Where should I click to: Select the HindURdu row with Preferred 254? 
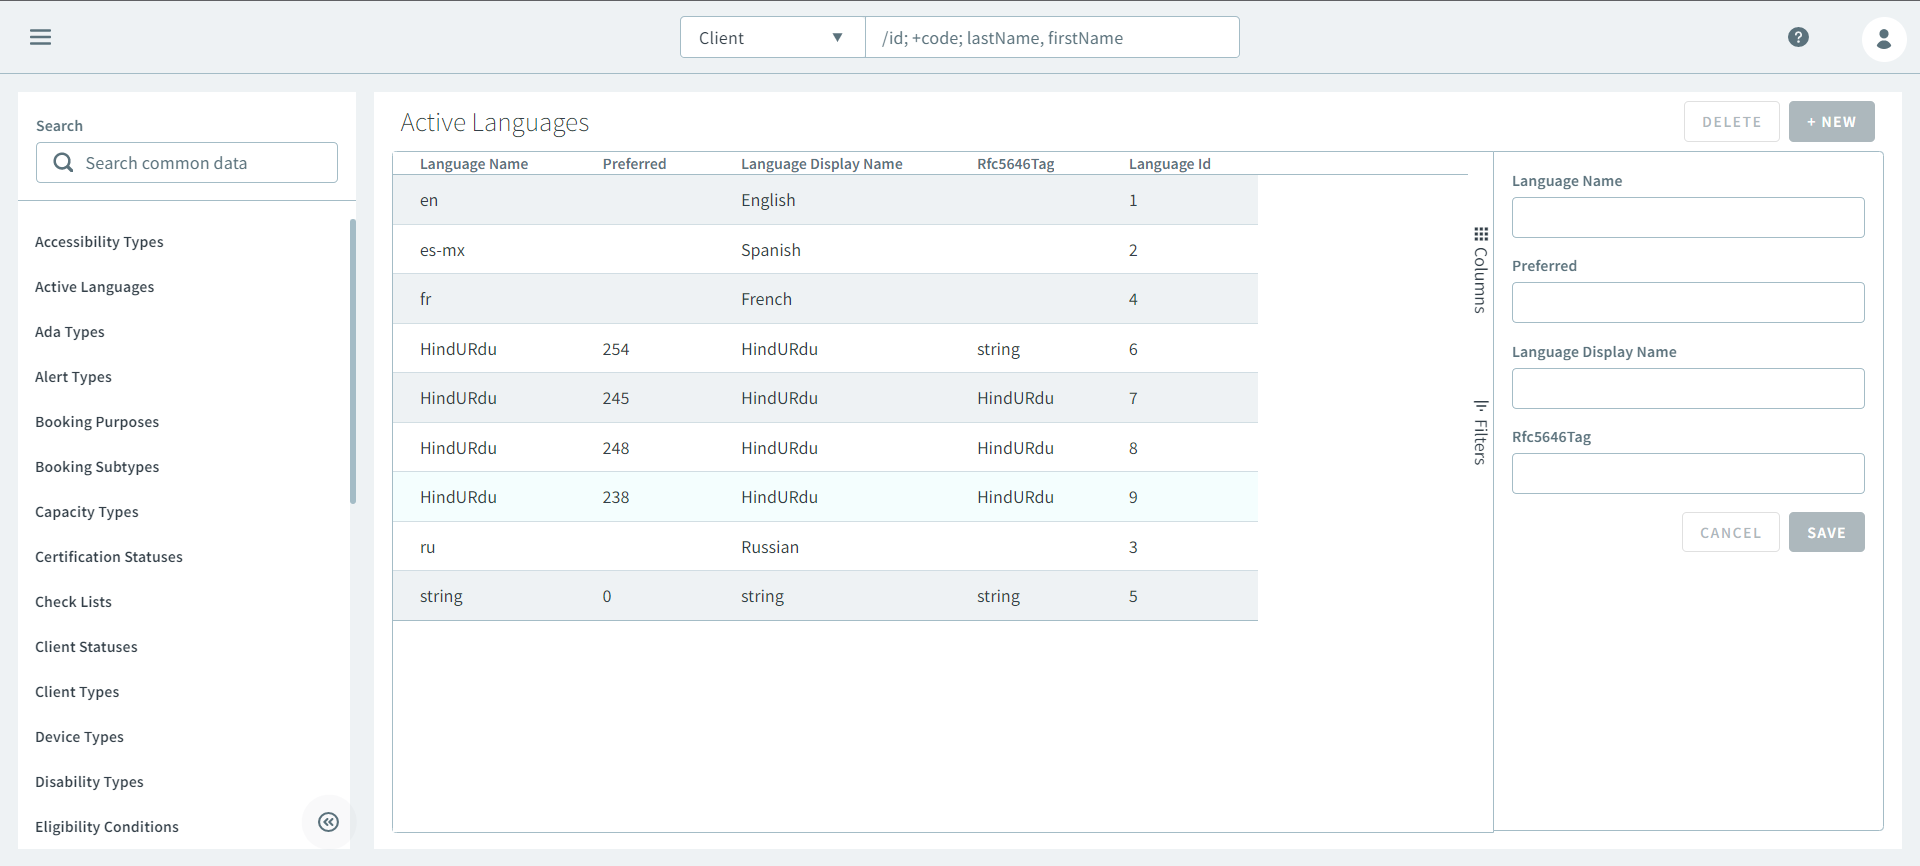825,349
